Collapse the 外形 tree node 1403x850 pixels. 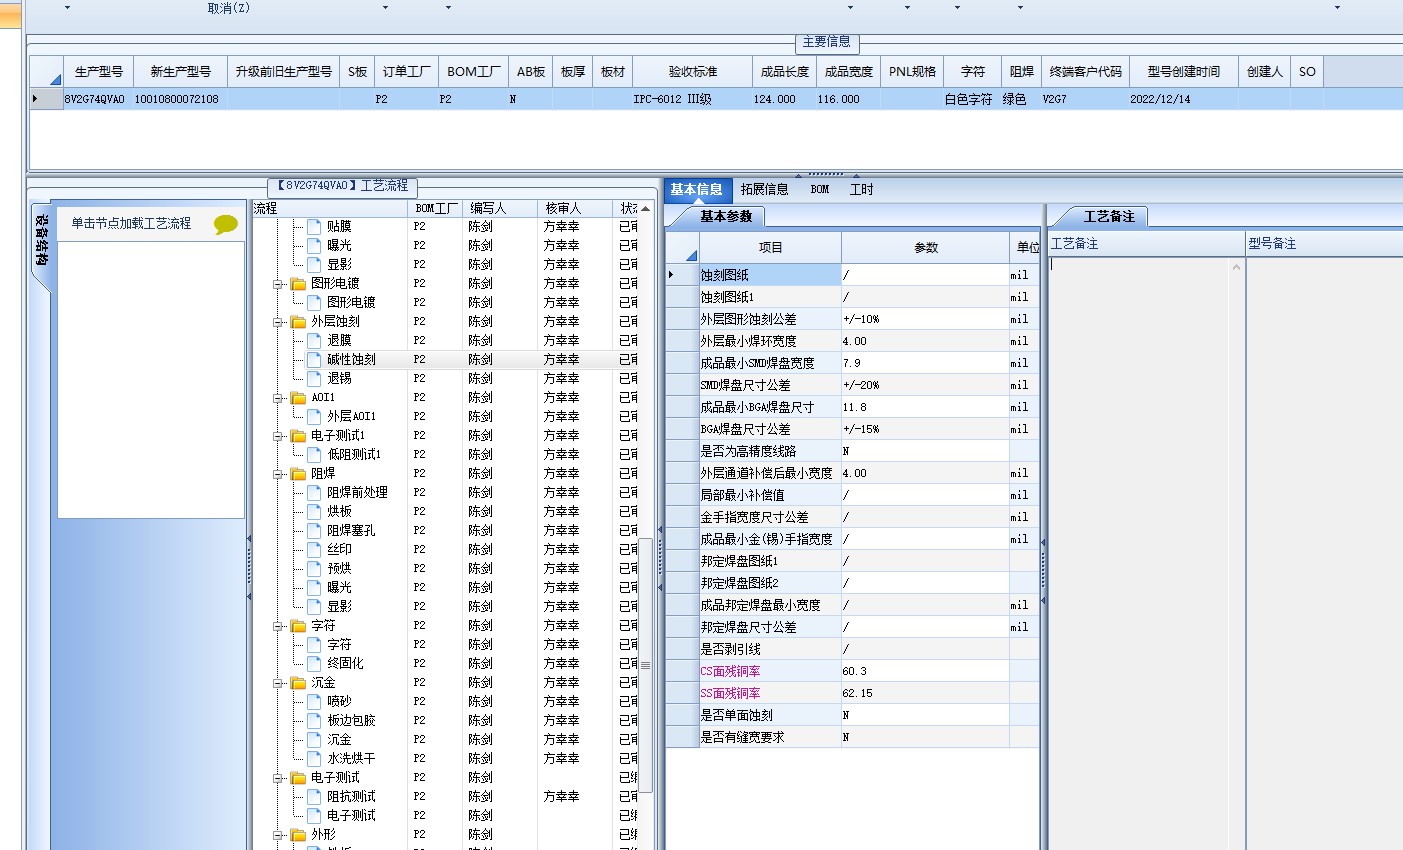point(278,836)
